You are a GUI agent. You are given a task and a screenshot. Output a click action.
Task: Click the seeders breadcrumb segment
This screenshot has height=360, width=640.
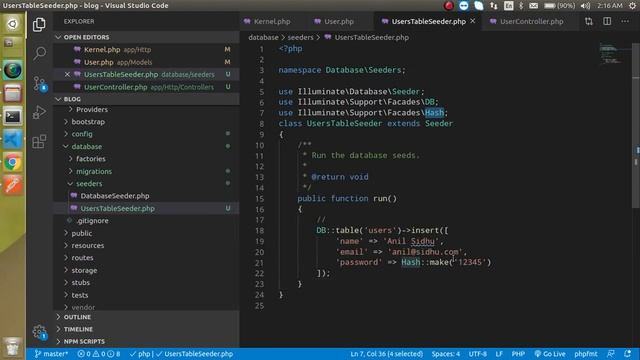[x=300, y=37]
